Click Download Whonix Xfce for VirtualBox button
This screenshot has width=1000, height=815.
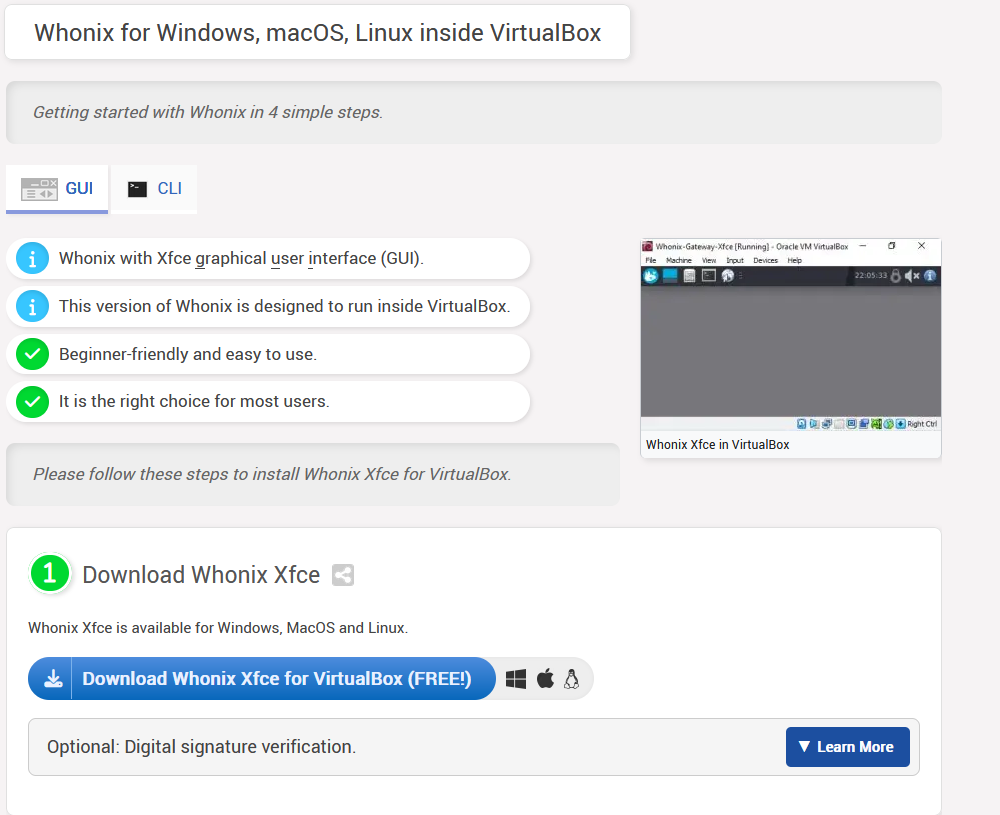click(262, 679)
